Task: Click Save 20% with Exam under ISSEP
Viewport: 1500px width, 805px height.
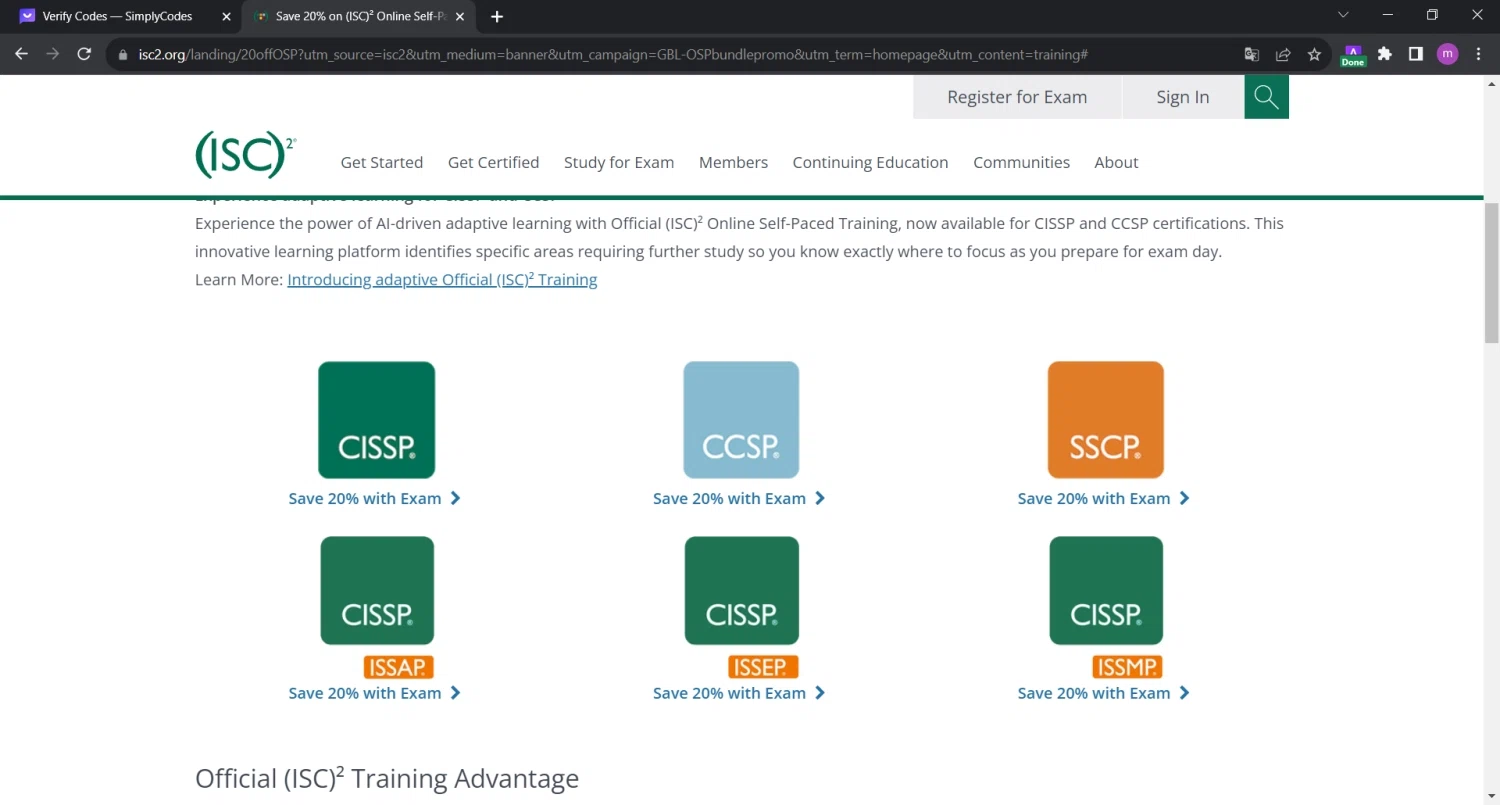Action: tap(739, 693)
